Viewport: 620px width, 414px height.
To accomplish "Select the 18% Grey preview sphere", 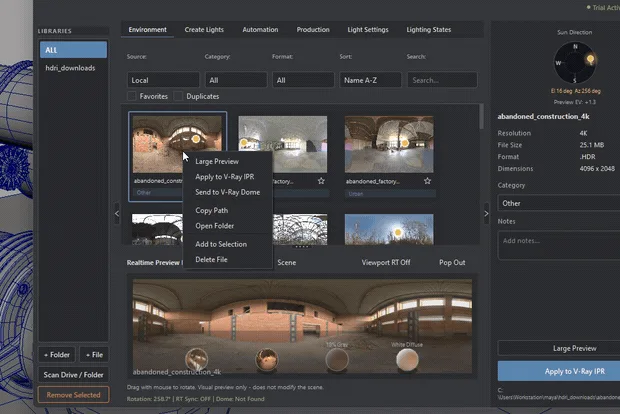I will (x=337, y=360).
